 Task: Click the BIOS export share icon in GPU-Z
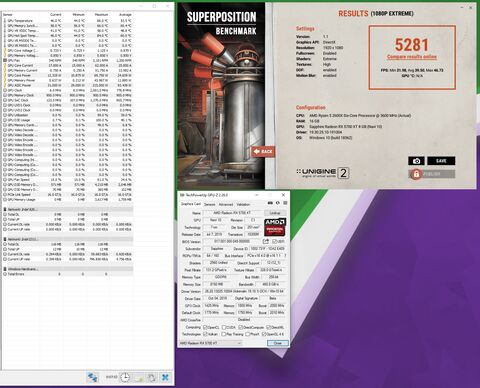[x=266, y=241]
